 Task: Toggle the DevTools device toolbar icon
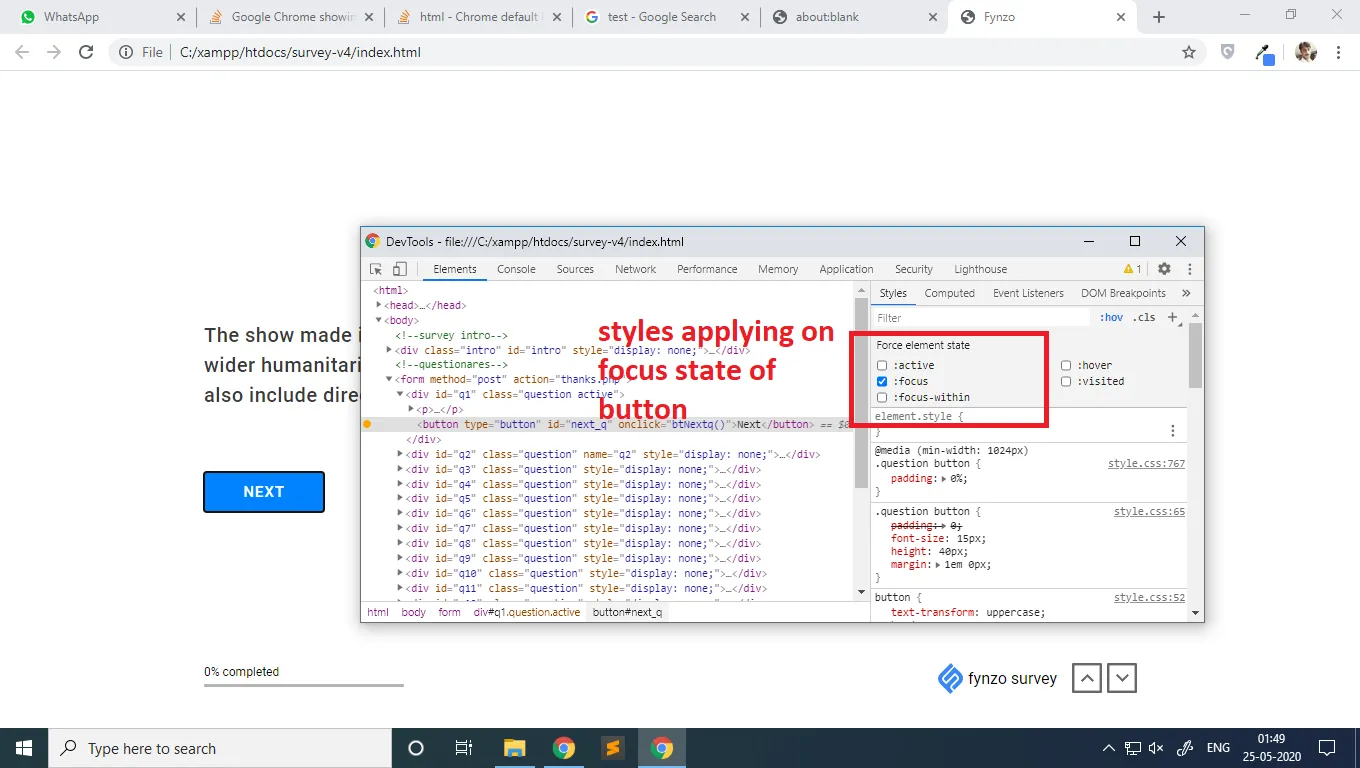tap(399, 269)
